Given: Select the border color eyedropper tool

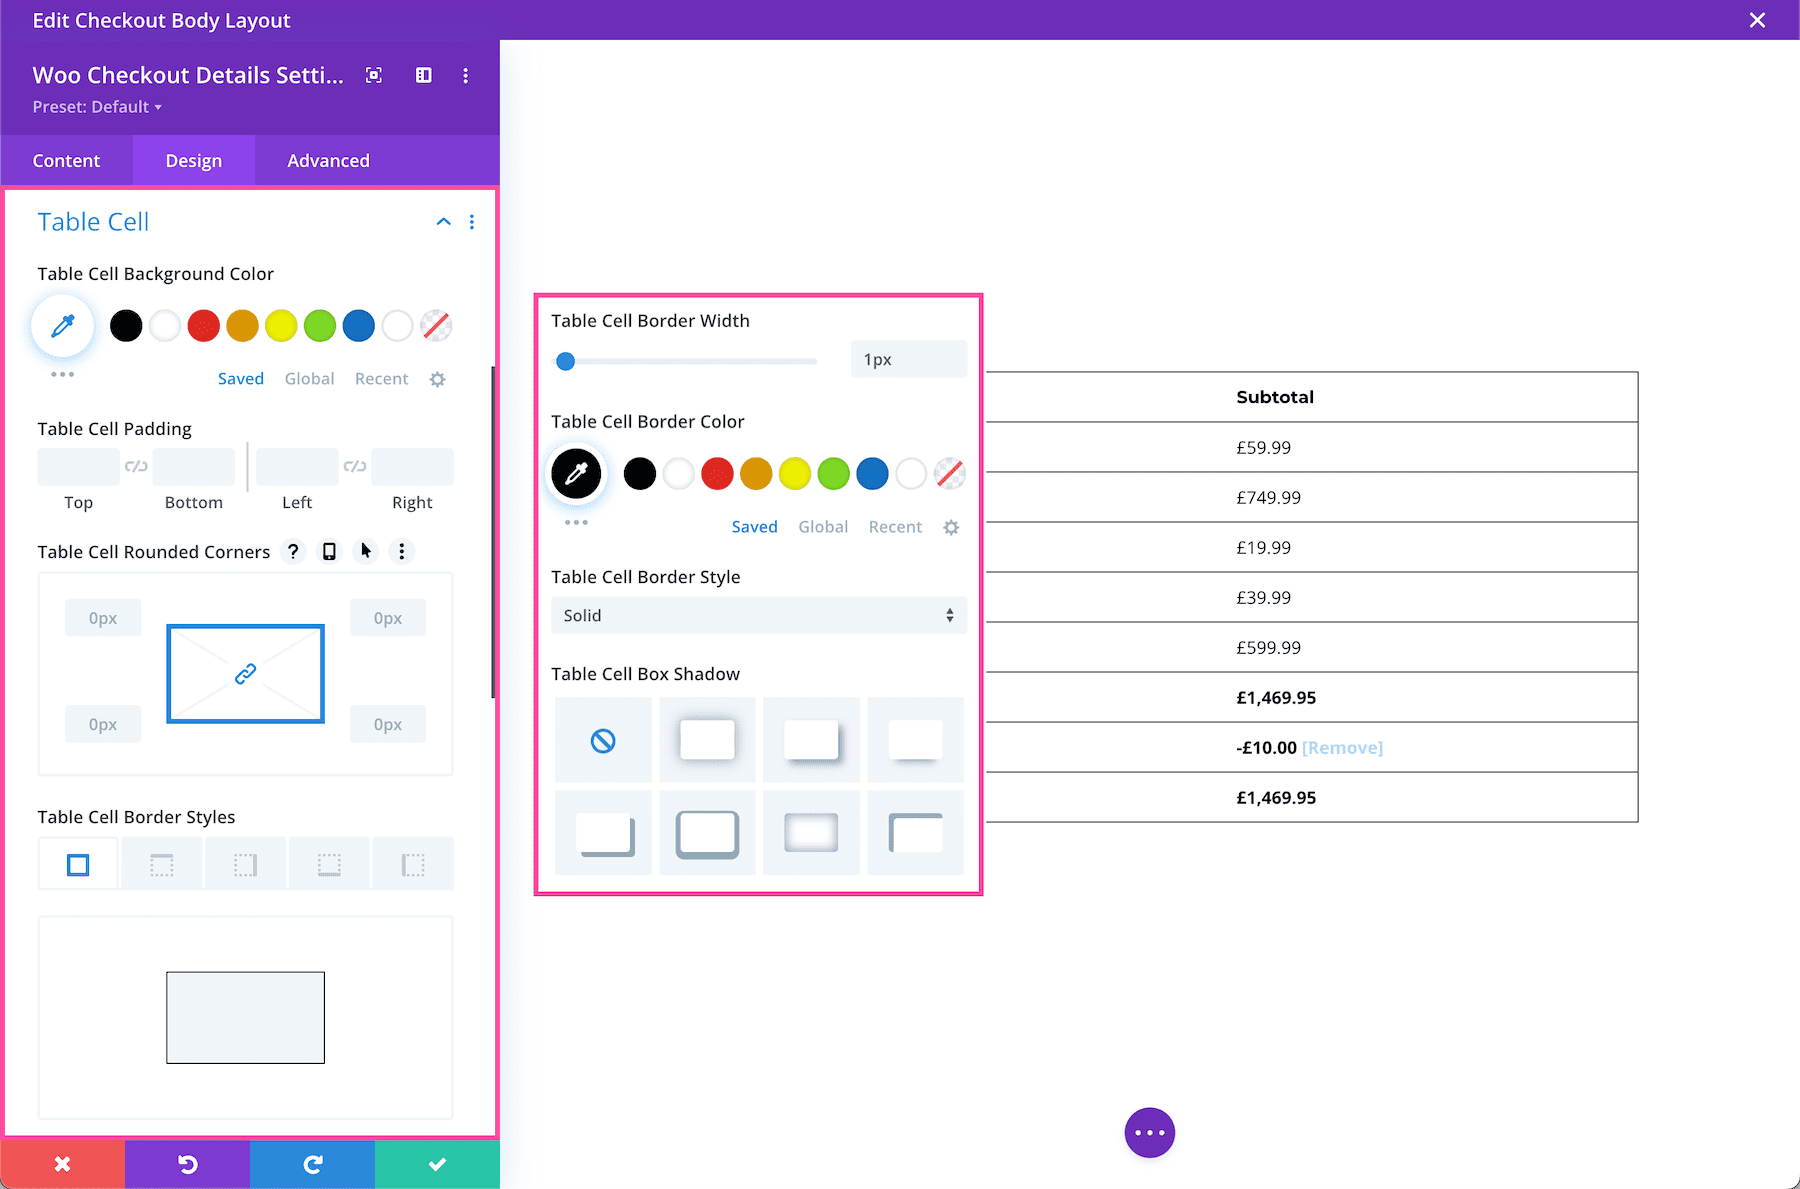Looking at the screenshot, I should tap(575, 473).
